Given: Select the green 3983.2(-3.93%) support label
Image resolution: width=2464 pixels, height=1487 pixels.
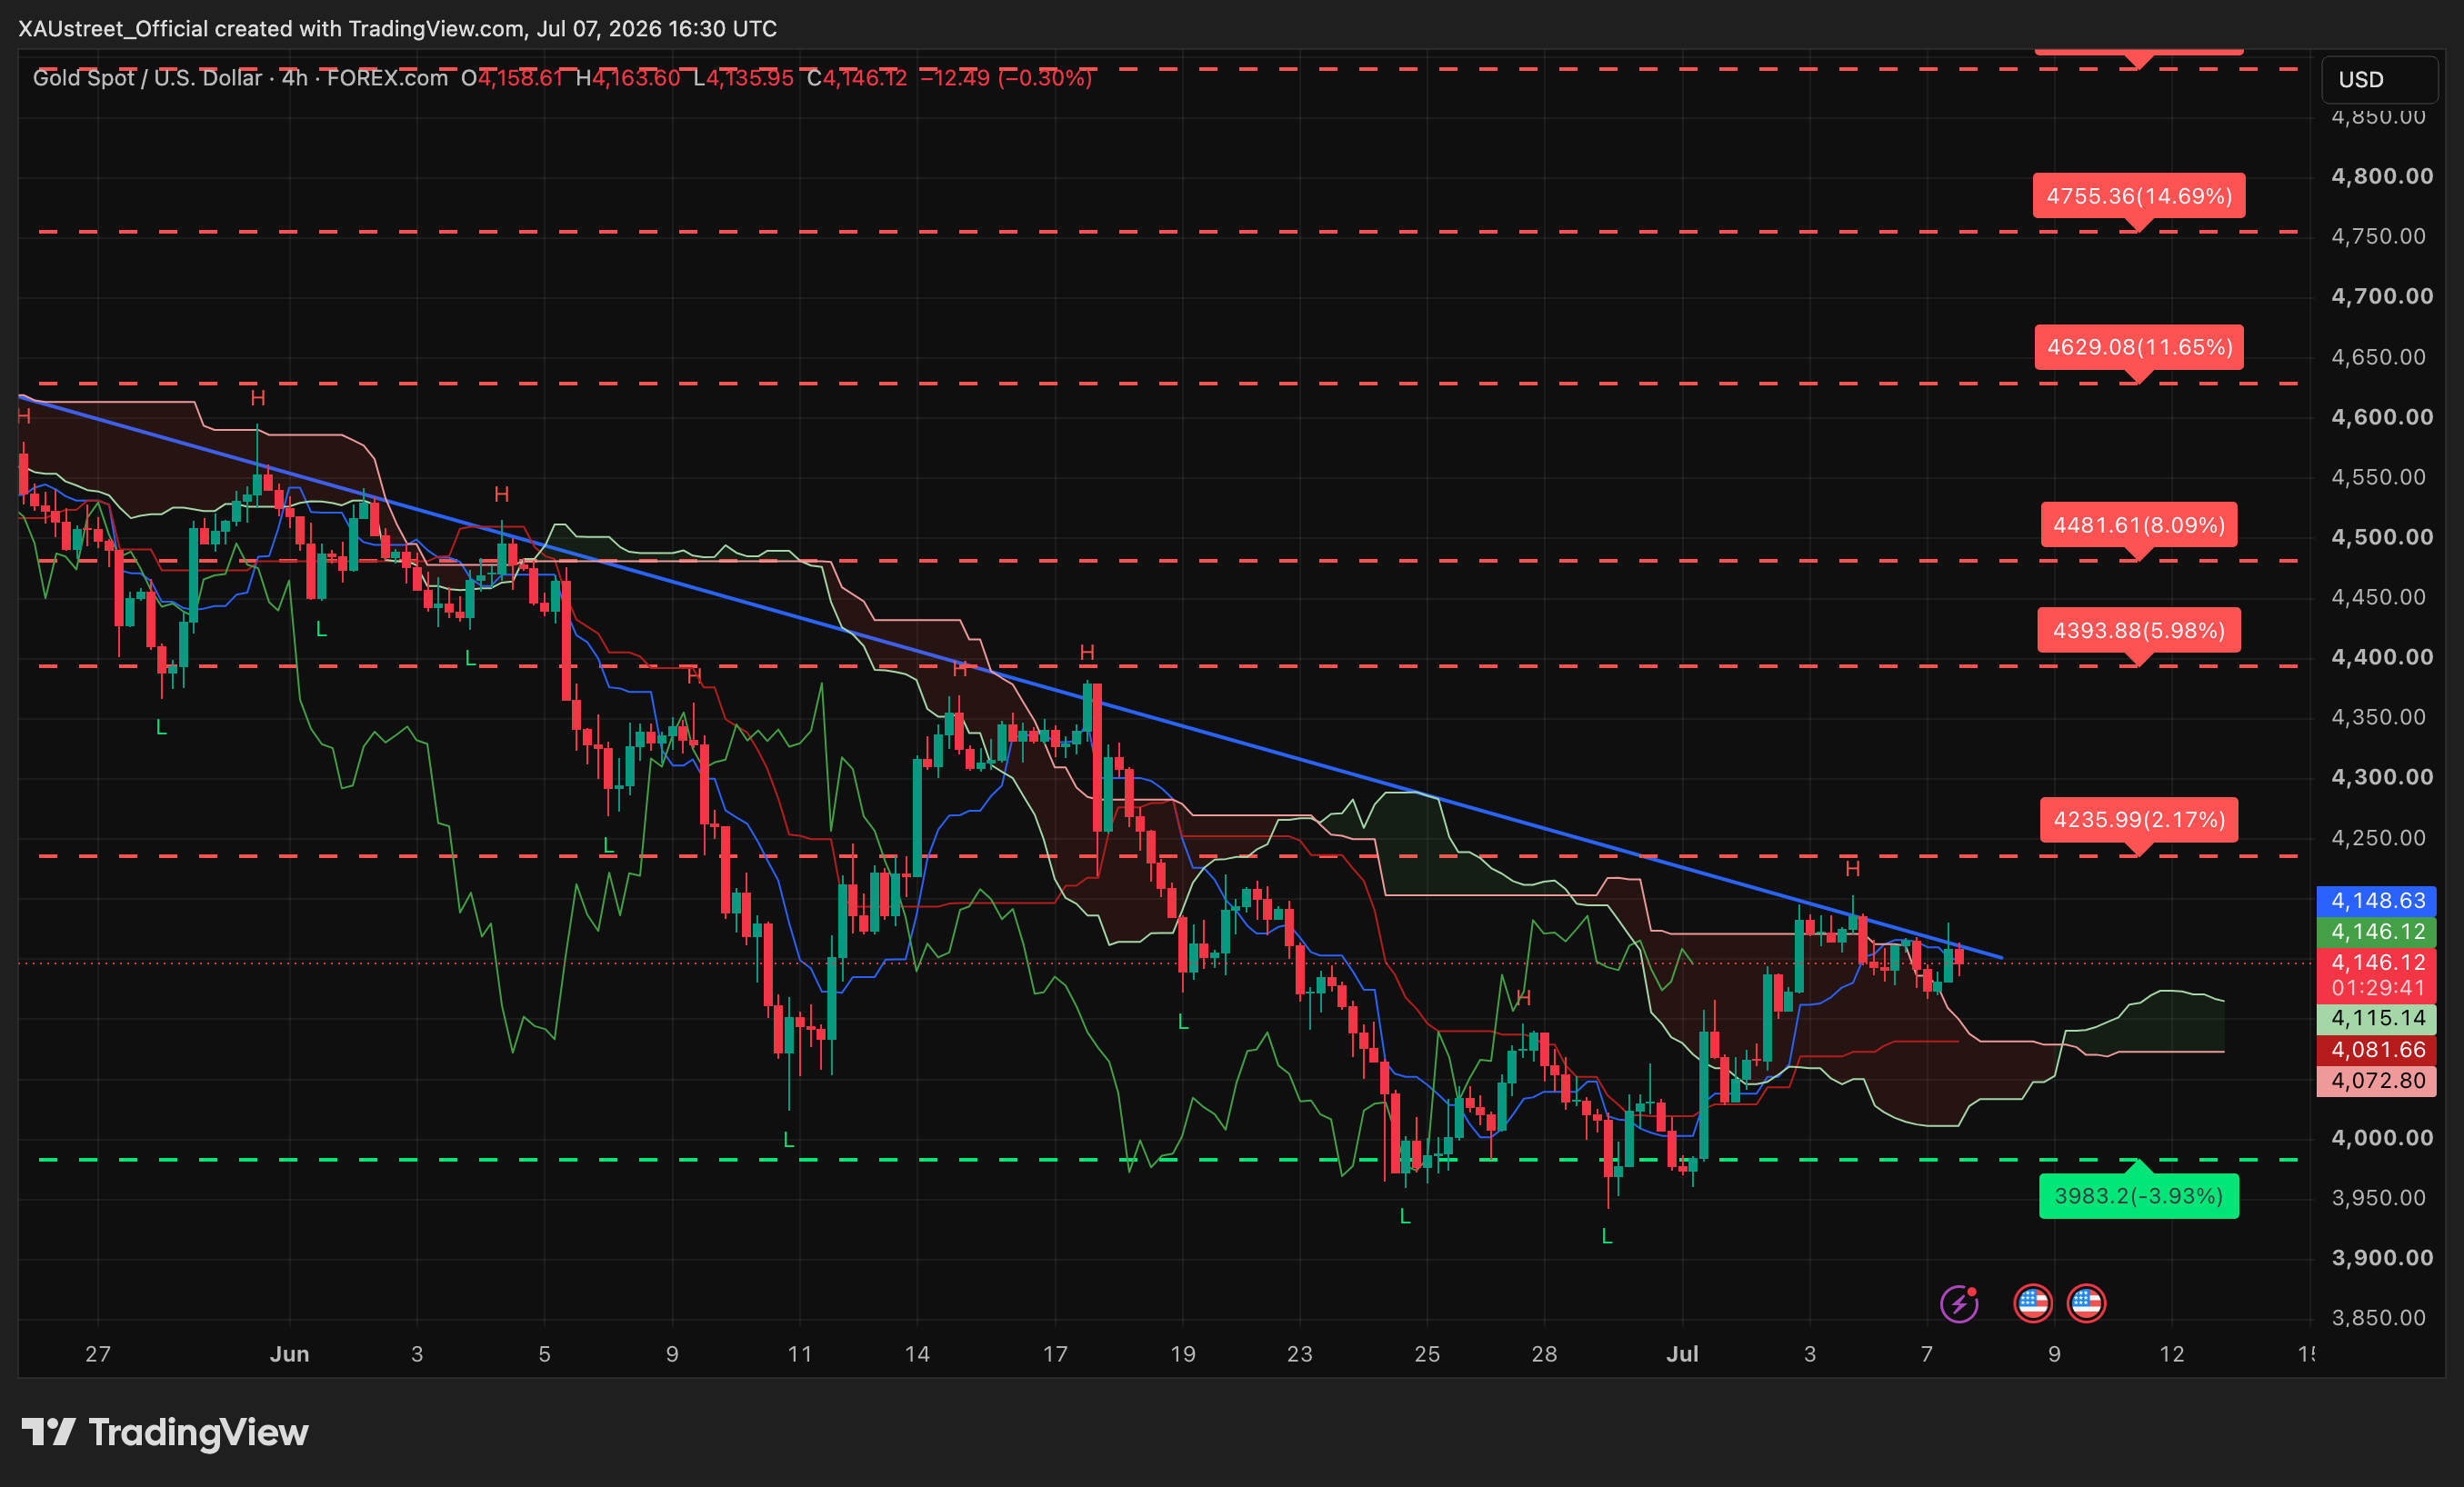Looking at the screenshot, I should pos(2139,1196).
